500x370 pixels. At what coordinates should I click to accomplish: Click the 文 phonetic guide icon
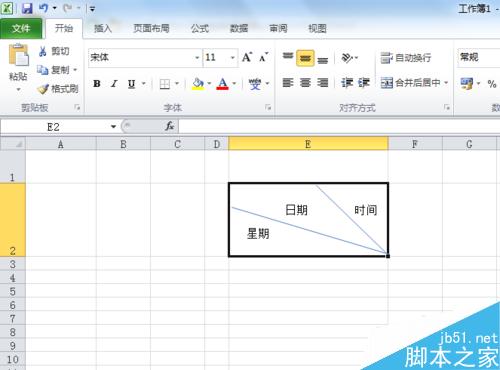(x=255, y=84)
